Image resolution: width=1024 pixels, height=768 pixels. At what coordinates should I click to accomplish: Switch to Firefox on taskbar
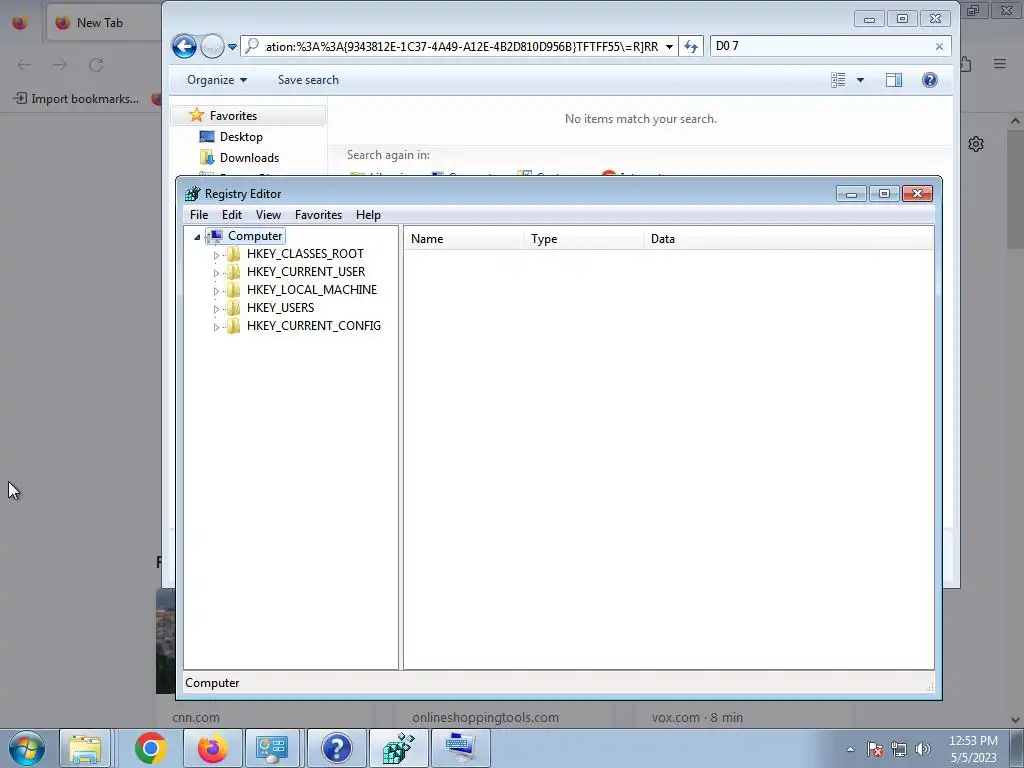coord(212,748)
